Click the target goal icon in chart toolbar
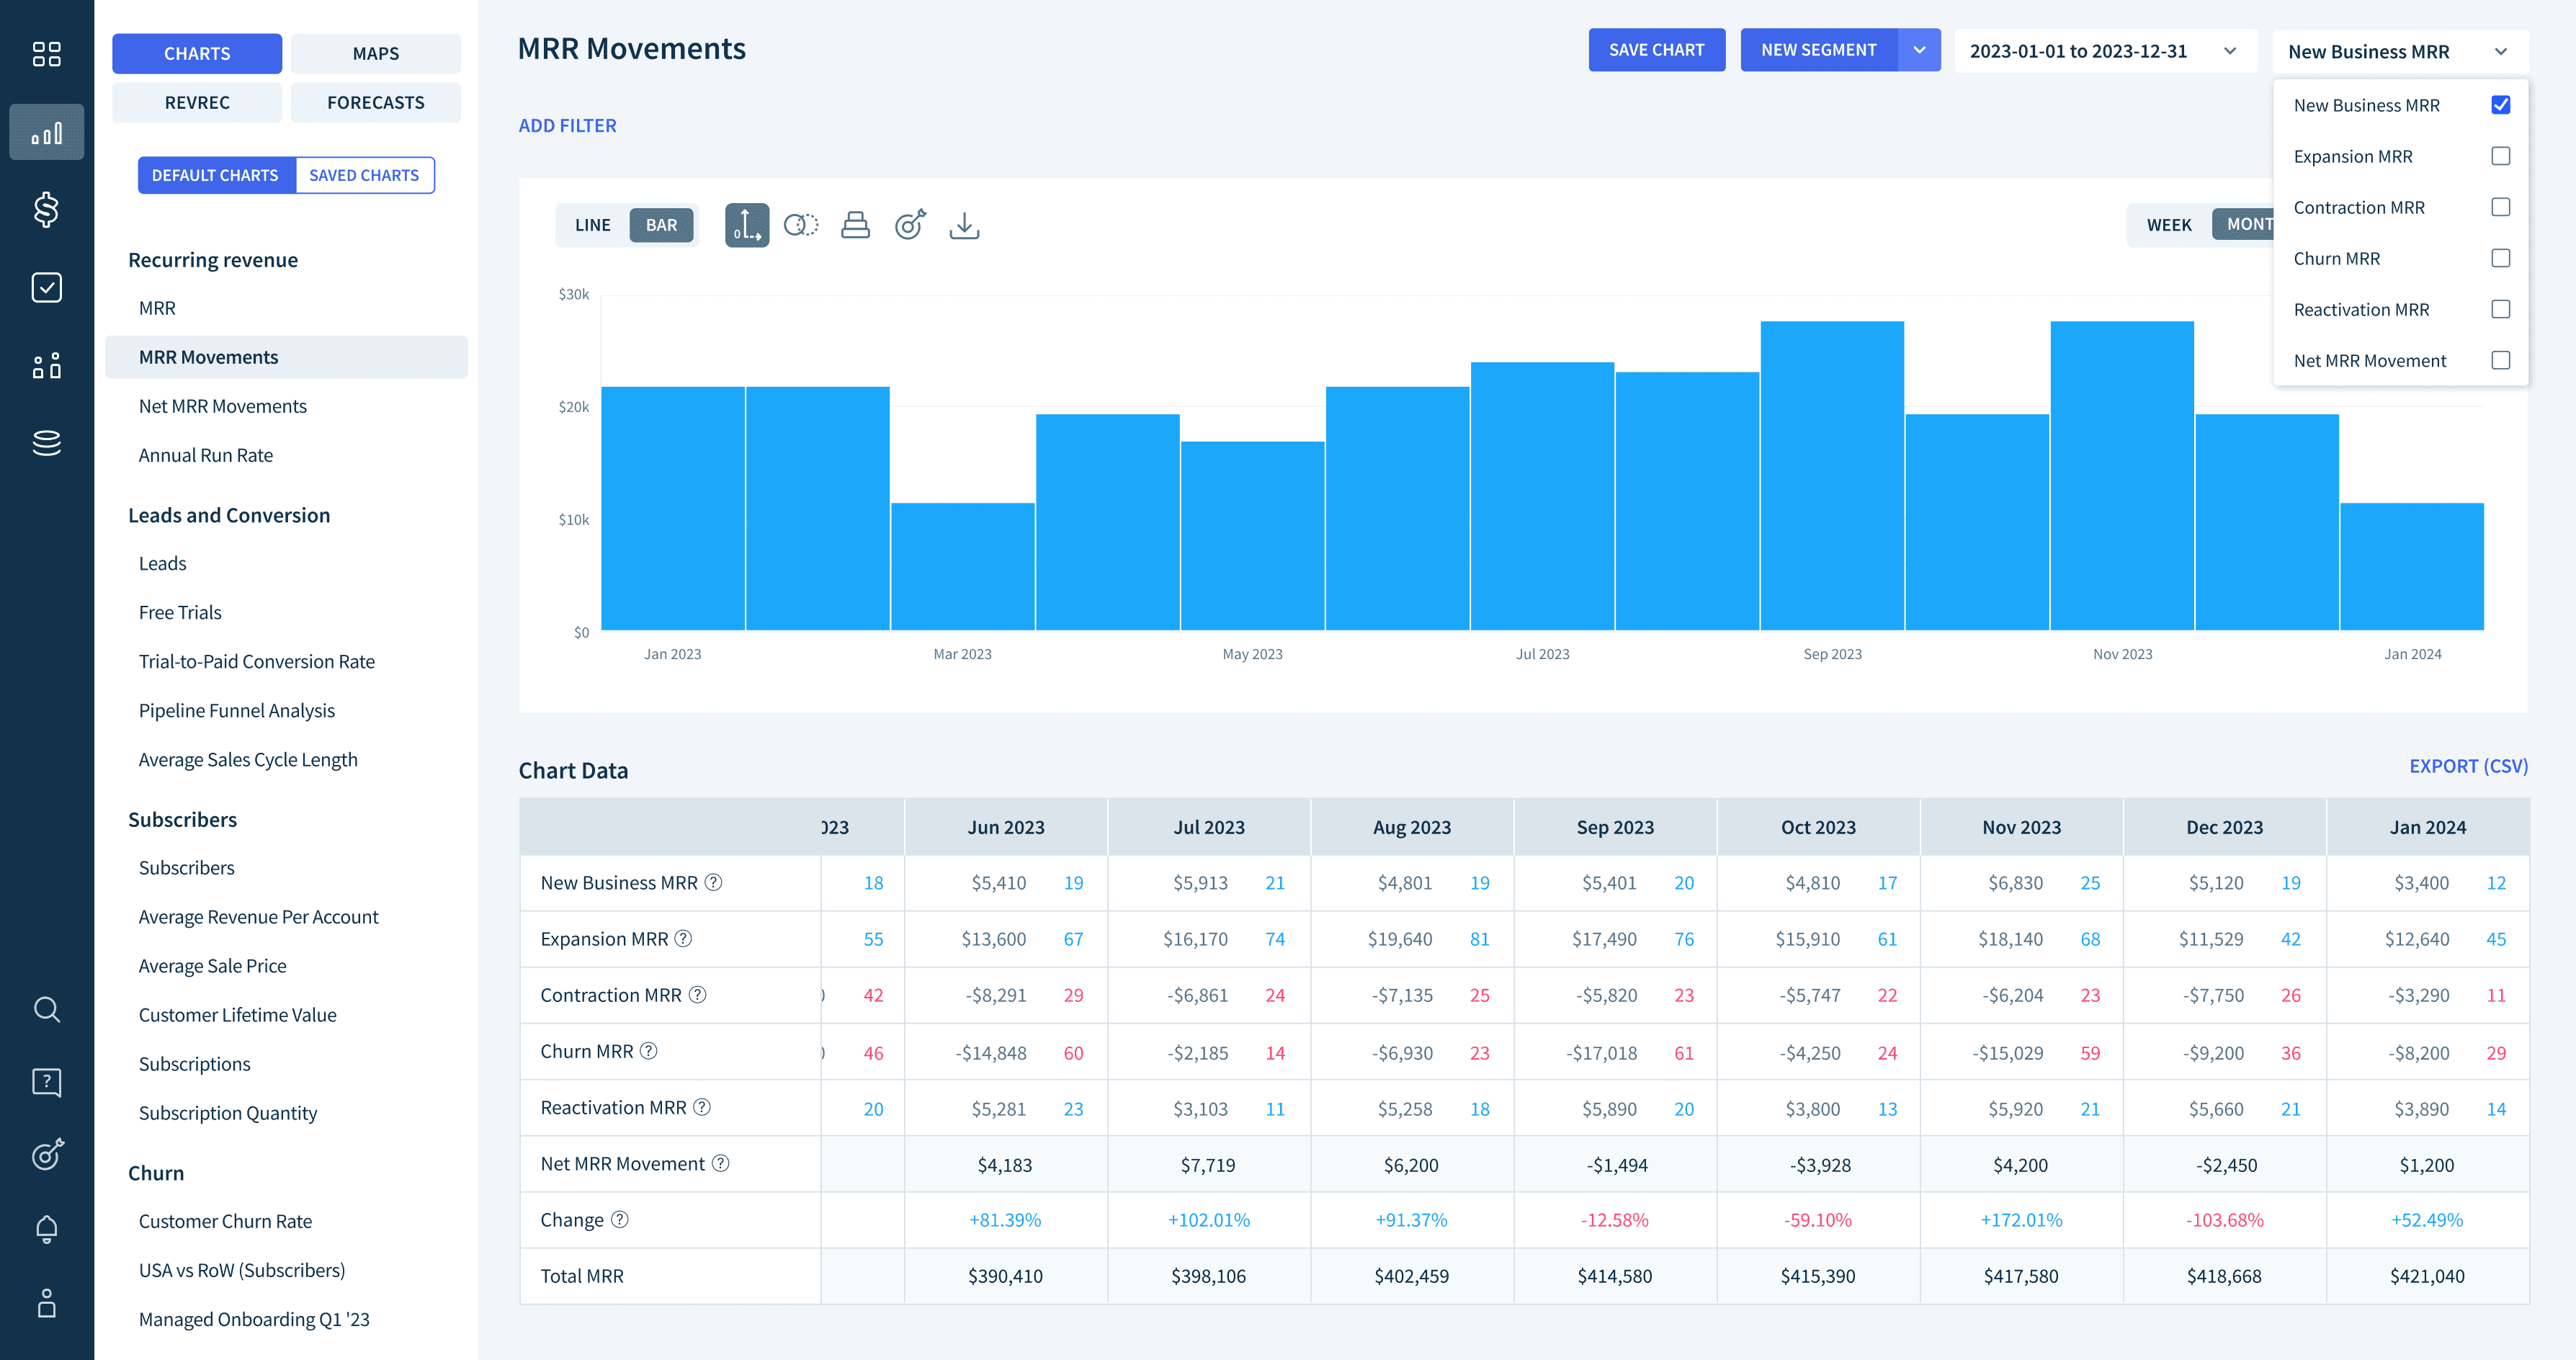This screenshot has width=2576, height=1360. [x=910, y=225]
